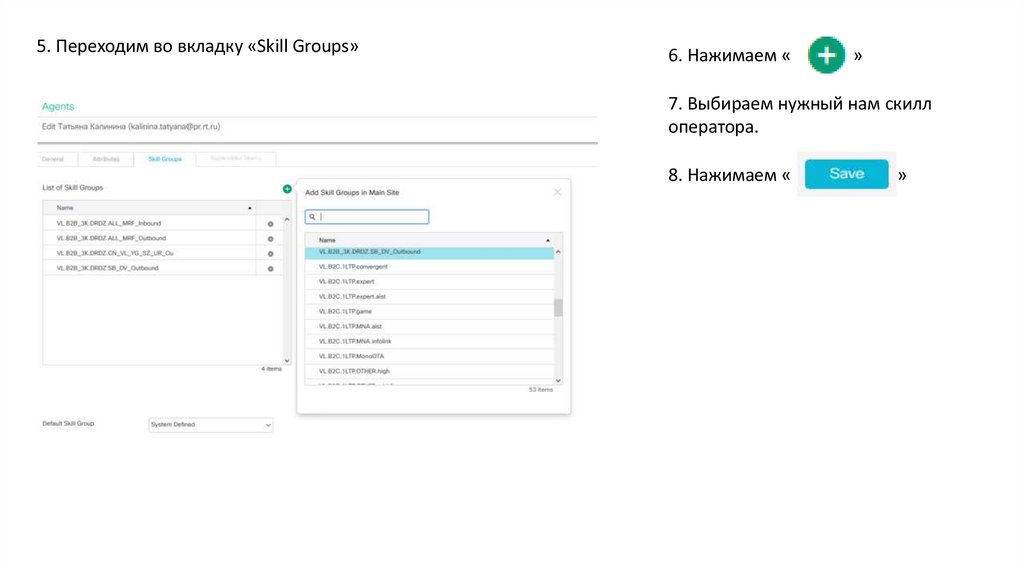Sort popup skill groups by Name arrow
Viewport: 1024px width, 574px height.
(x=547, y=241)
